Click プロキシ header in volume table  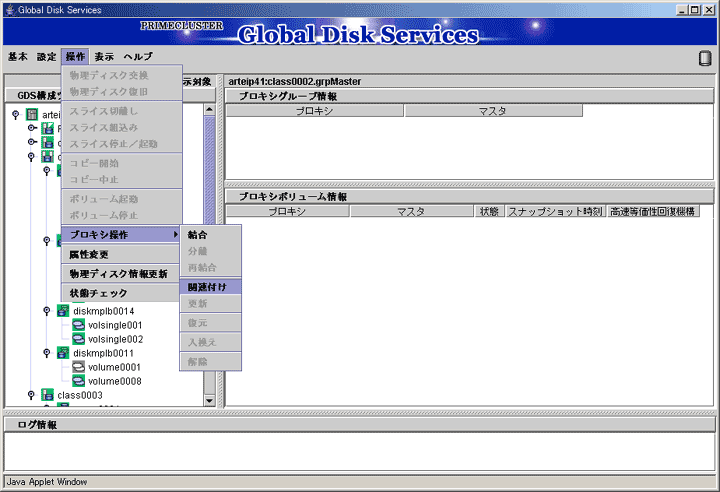click(287, 211)
